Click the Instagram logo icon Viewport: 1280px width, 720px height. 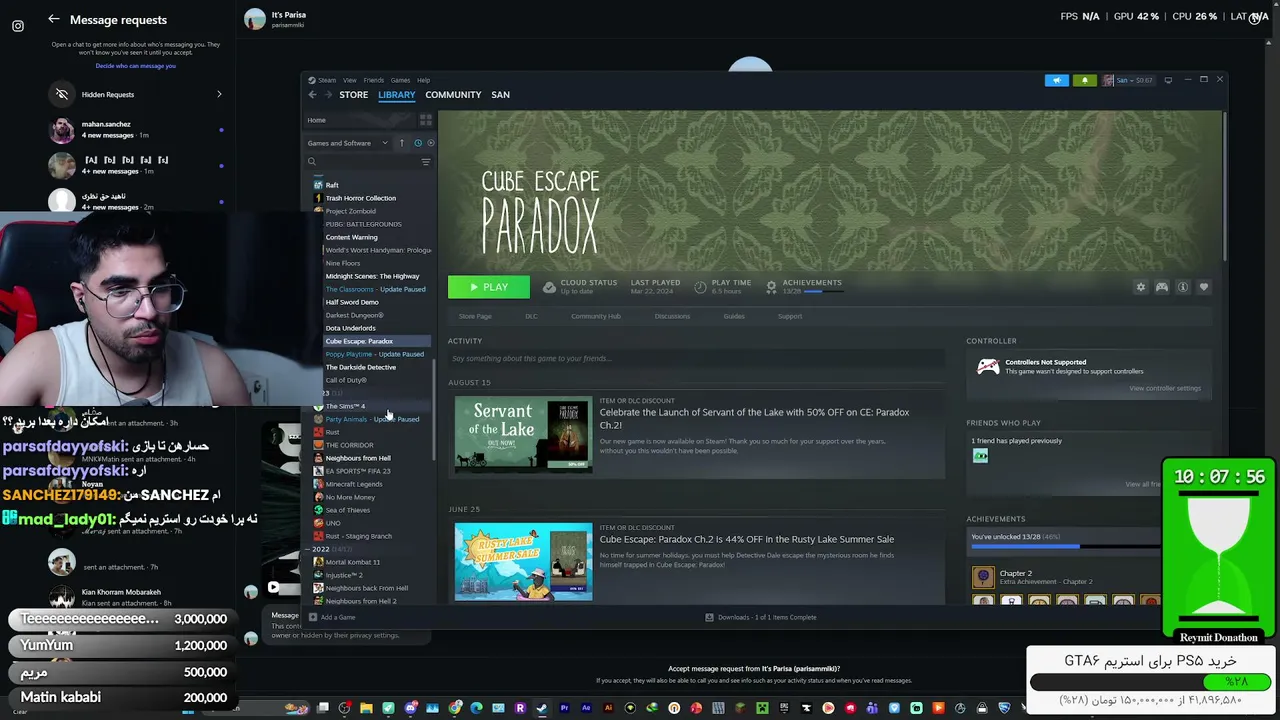click(x=18, y=26)
